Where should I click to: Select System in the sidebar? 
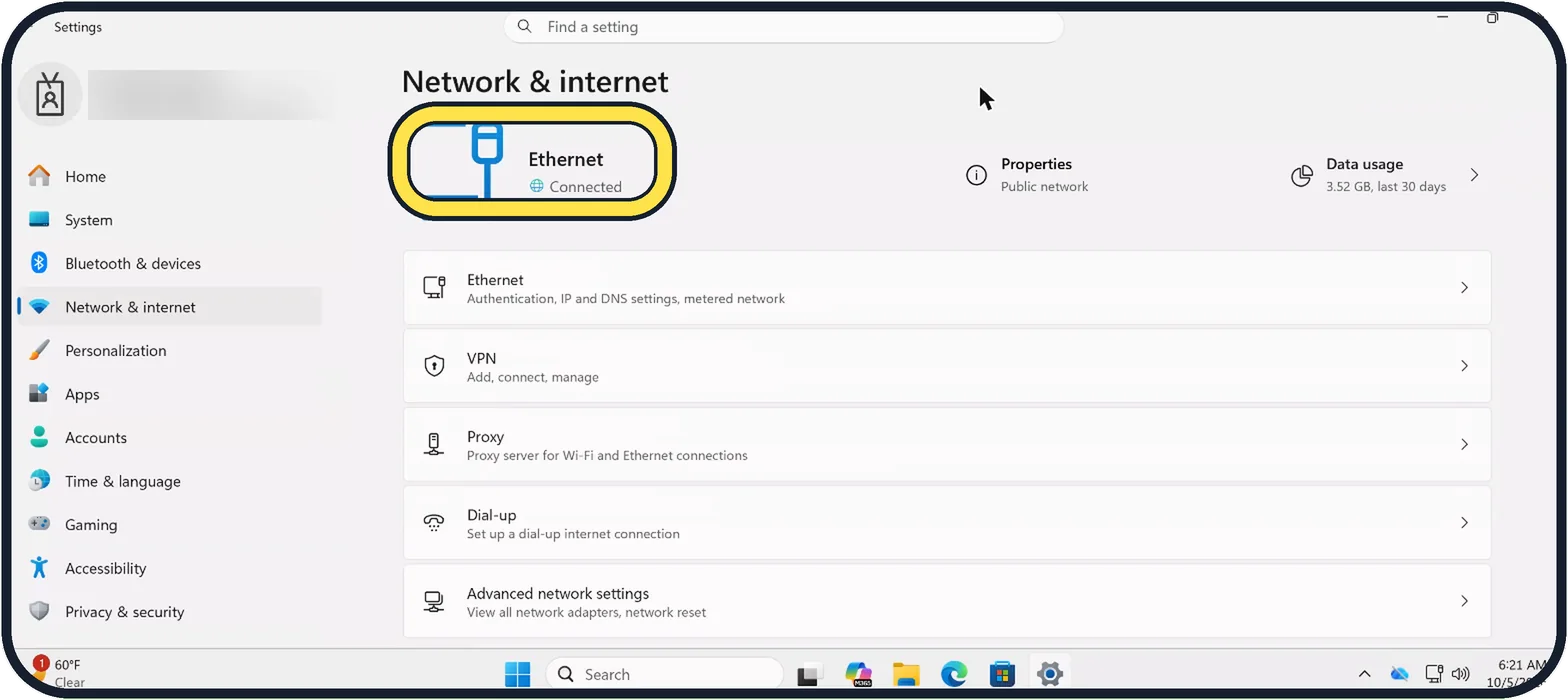point(170,220)
